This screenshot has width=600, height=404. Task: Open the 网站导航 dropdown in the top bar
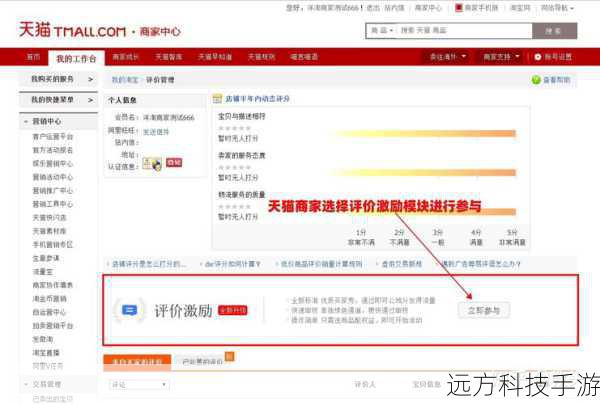click(557, 8)
